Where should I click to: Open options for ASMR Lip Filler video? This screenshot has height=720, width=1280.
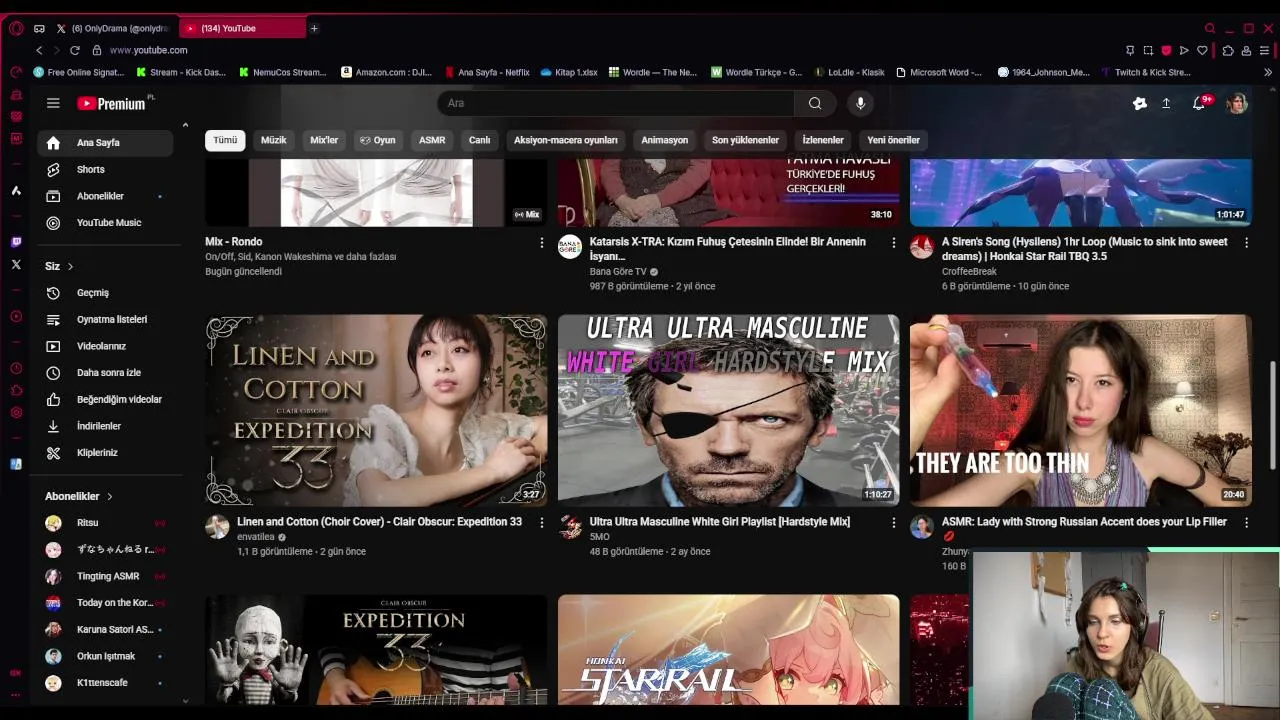point(1246,523)
